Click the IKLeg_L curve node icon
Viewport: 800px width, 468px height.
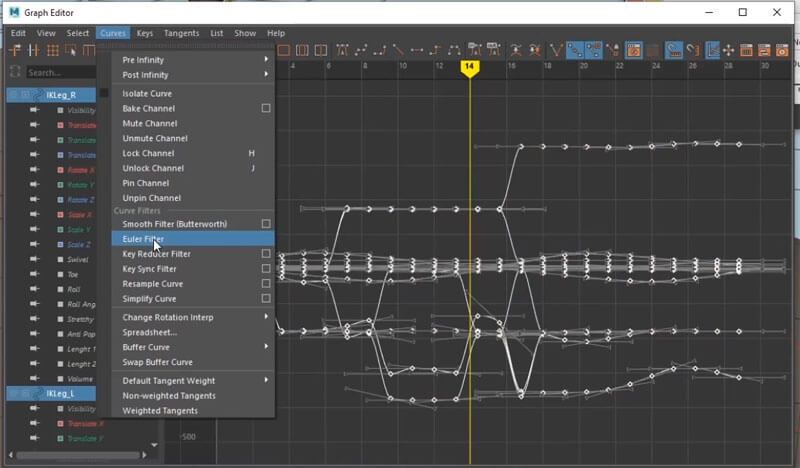(x=36, y=393)
